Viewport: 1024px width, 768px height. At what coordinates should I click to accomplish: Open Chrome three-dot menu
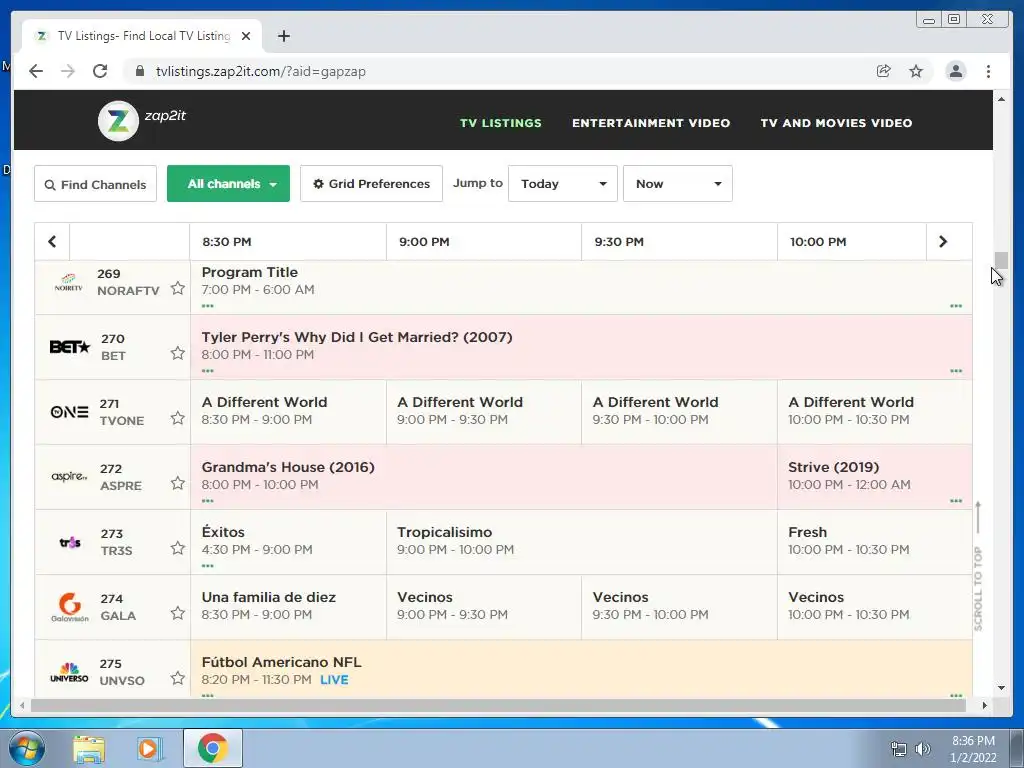[988, 71]
